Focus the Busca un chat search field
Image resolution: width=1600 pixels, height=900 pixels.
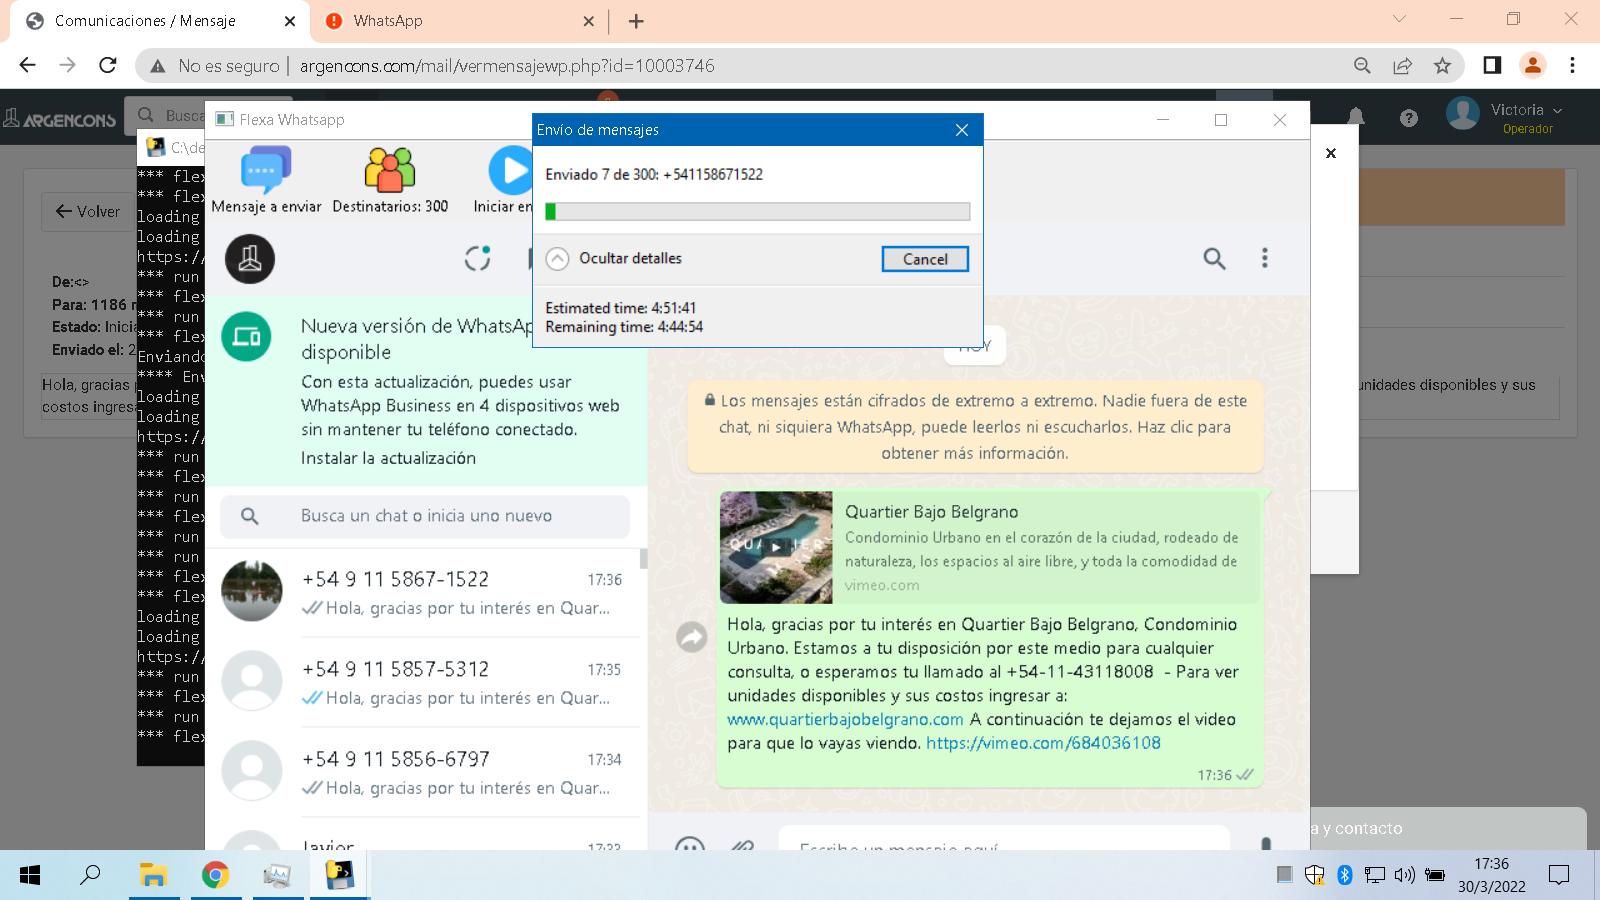coord(425,516)
